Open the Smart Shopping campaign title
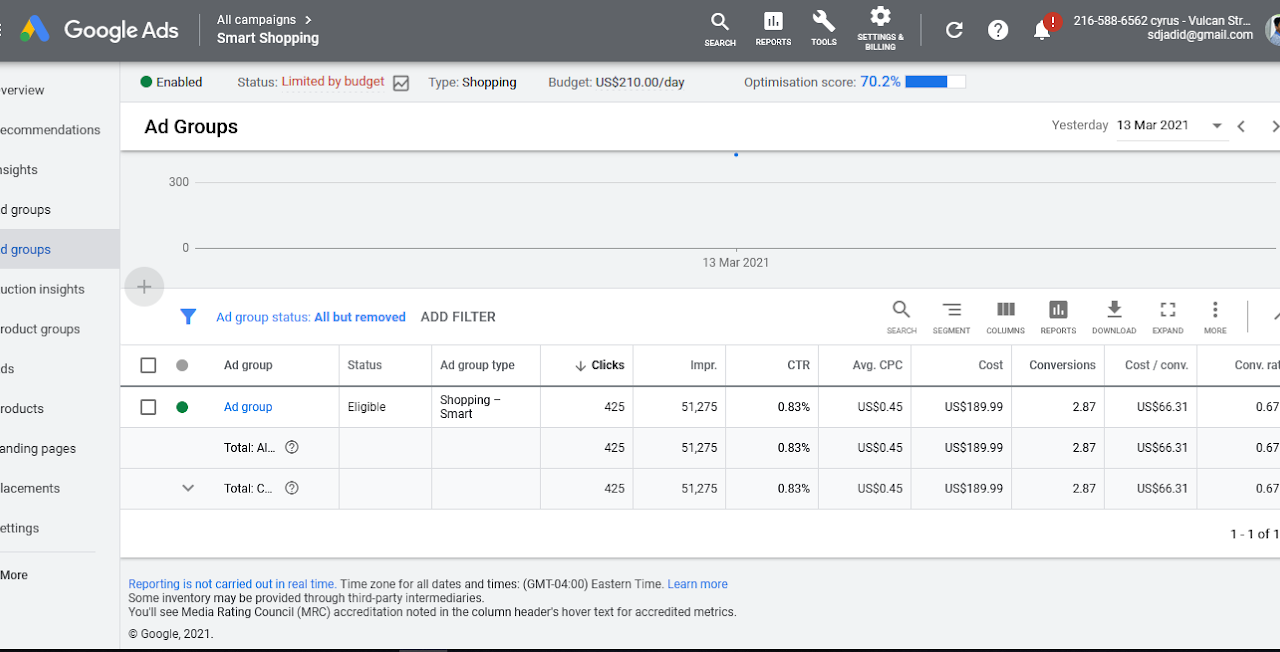 point(268,38)
